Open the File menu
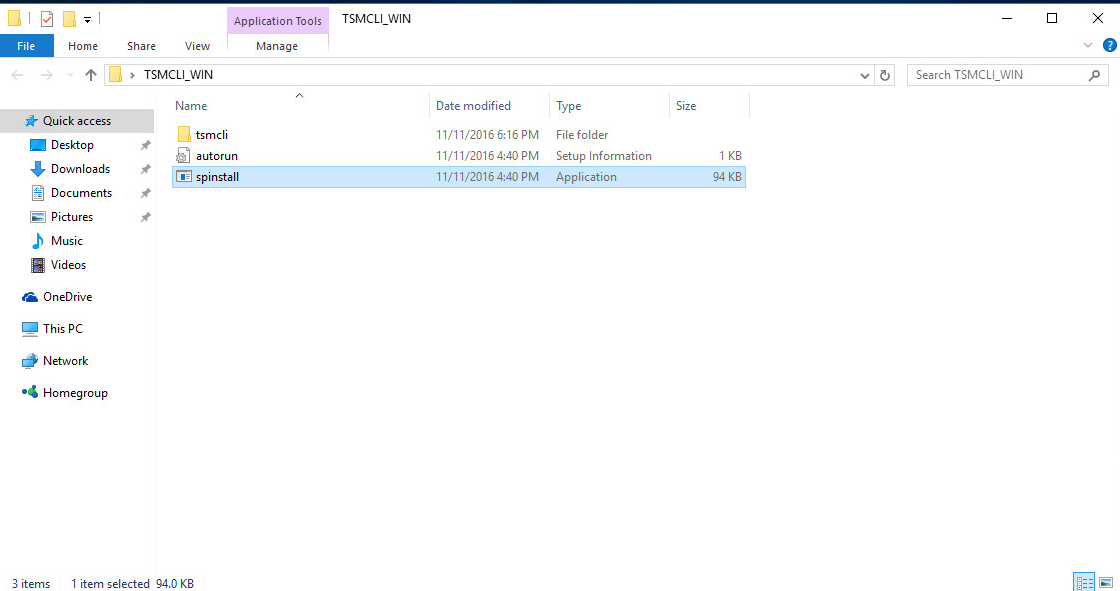The width and height of the screenshot is (1120, 591). pos(26,46)
